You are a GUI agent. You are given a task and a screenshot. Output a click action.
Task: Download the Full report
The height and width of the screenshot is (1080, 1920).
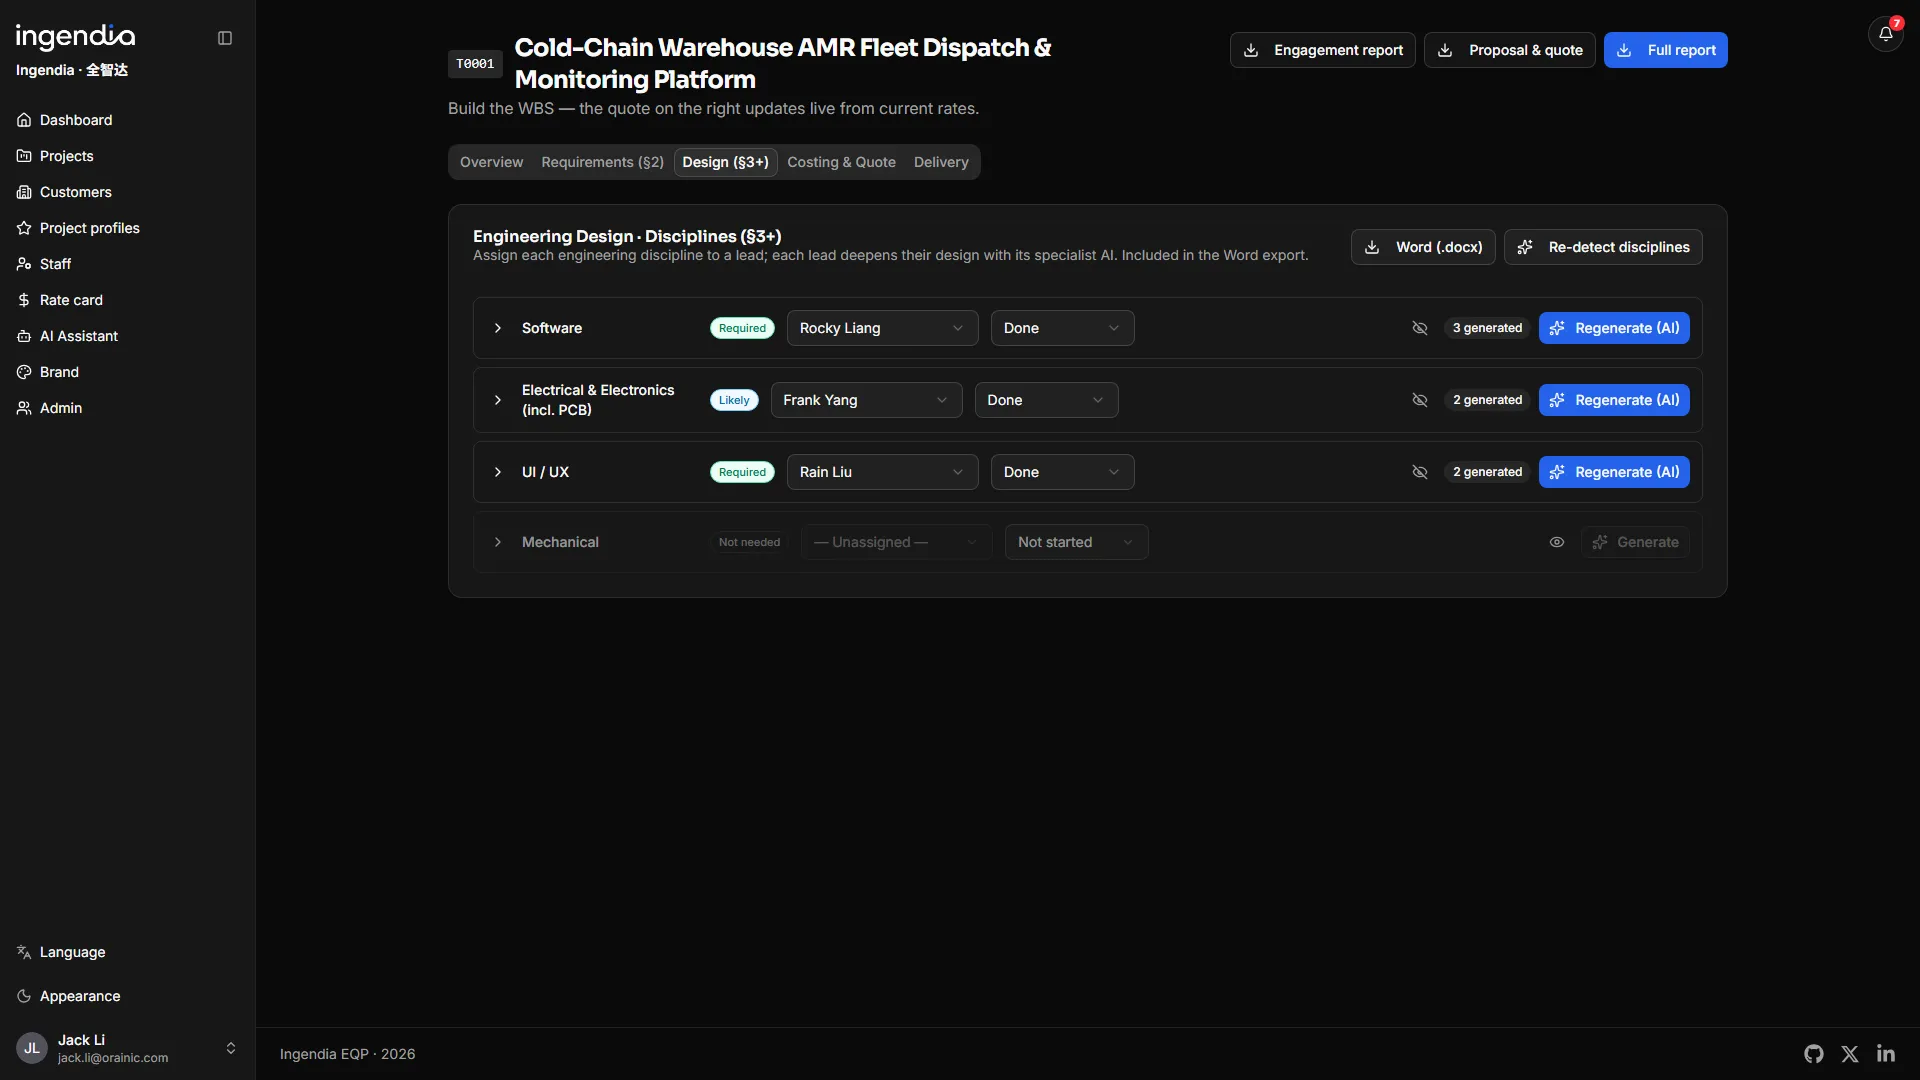point(1665,50)
